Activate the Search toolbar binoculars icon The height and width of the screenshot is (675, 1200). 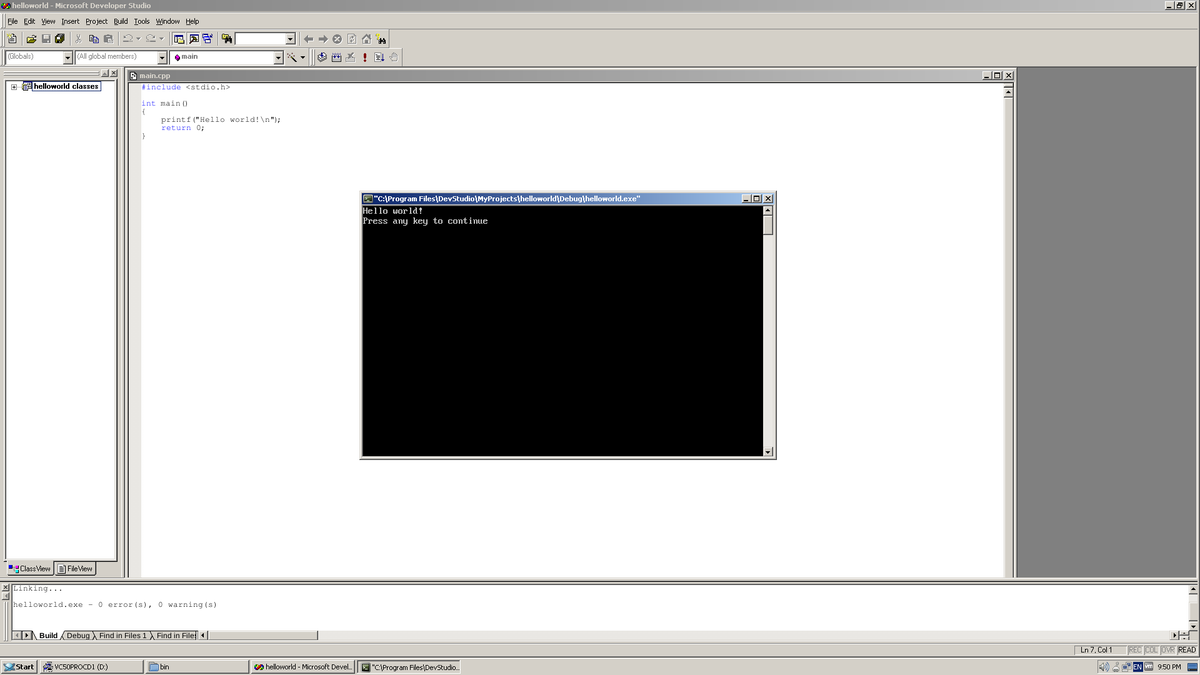(381, 38)
